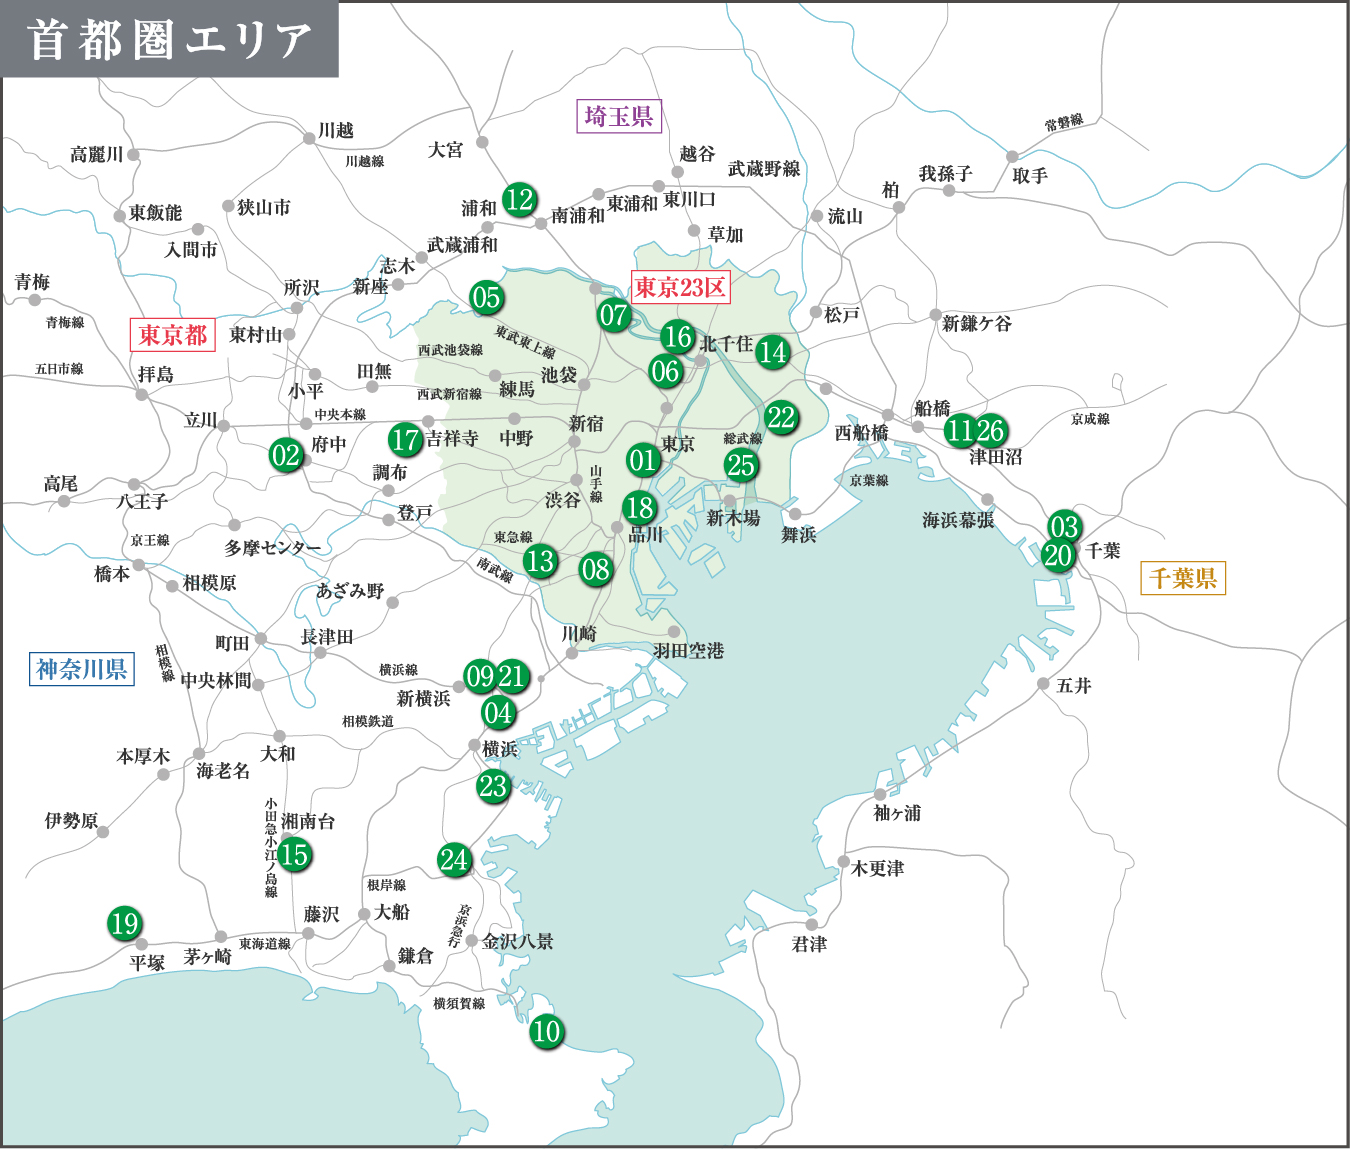Click the 本厚木 station label

[x=143, y=756]
